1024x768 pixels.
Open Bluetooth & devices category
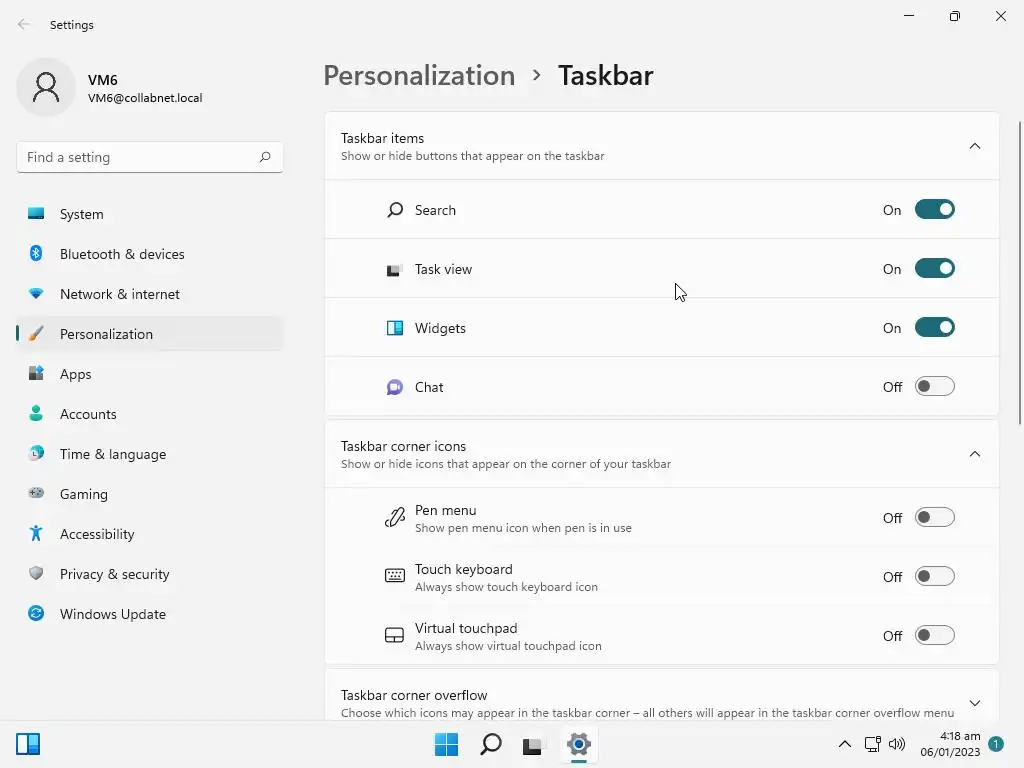(x=150, y=254)
